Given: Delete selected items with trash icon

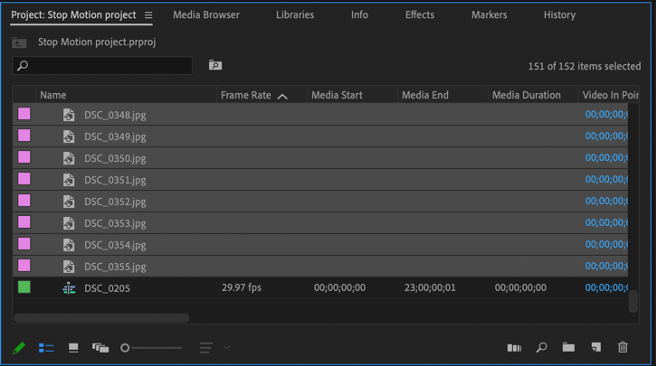Looking at the screenshot, I should pos(623,347).
